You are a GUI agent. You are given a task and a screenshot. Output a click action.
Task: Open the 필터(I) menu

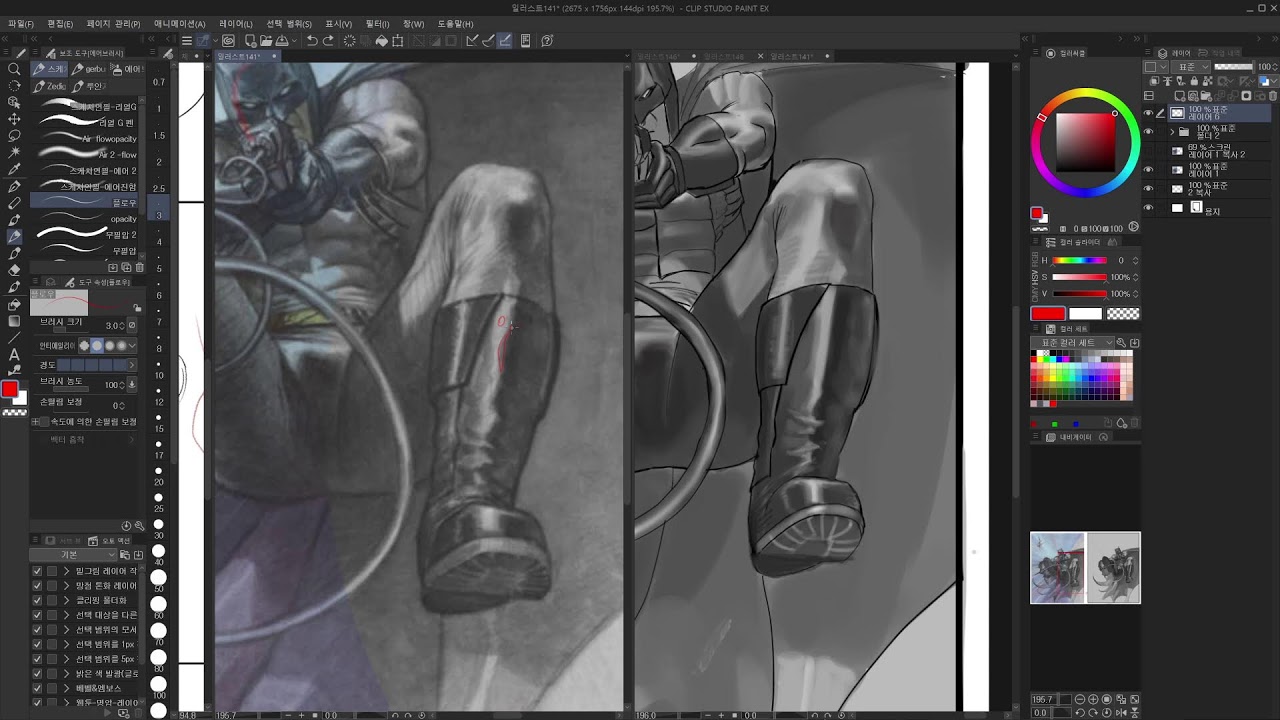point(377,23)
